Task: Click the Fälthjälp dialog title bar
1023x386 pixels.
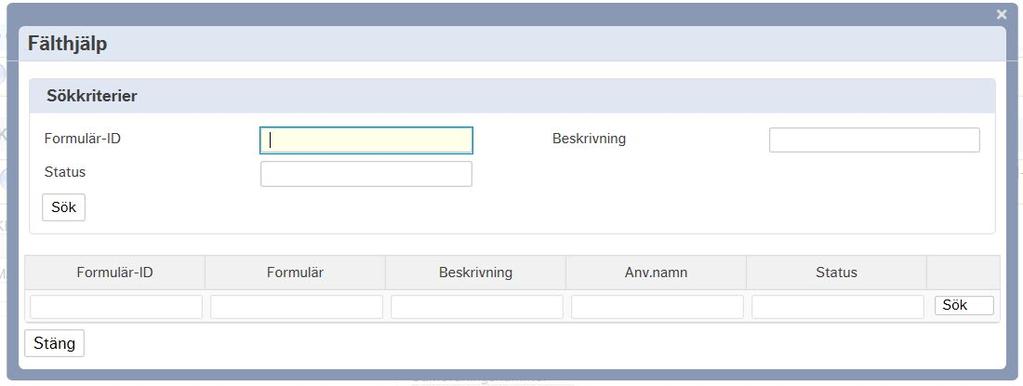Action: point(512,44)
